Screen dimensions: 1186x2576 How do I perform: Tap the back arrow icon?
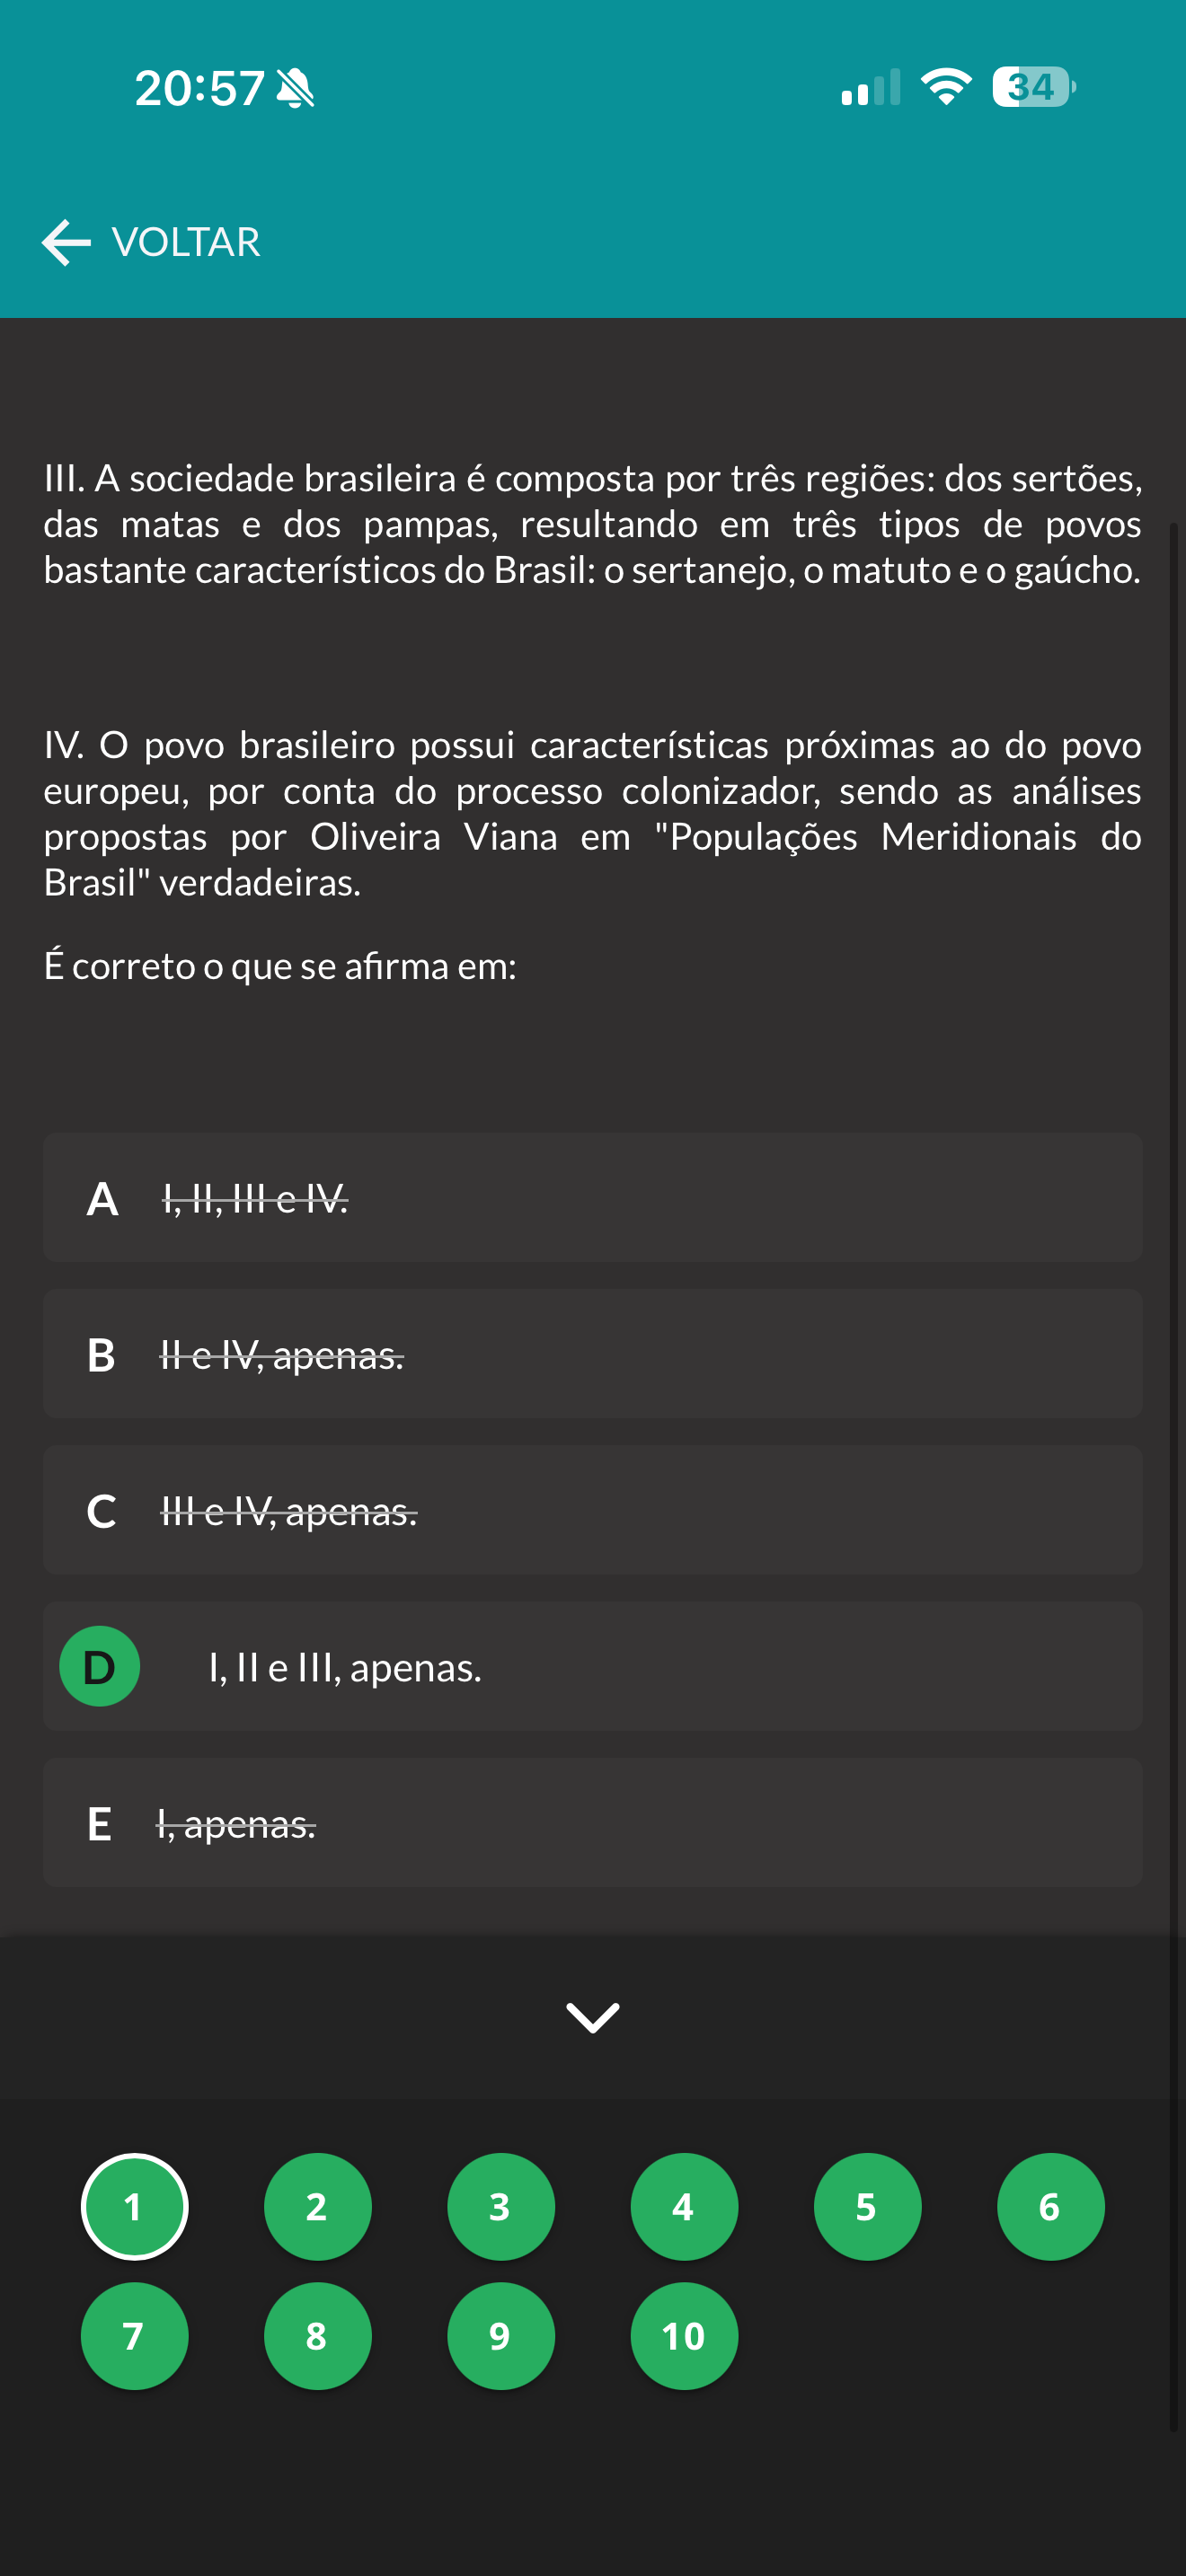coord(66,243)
